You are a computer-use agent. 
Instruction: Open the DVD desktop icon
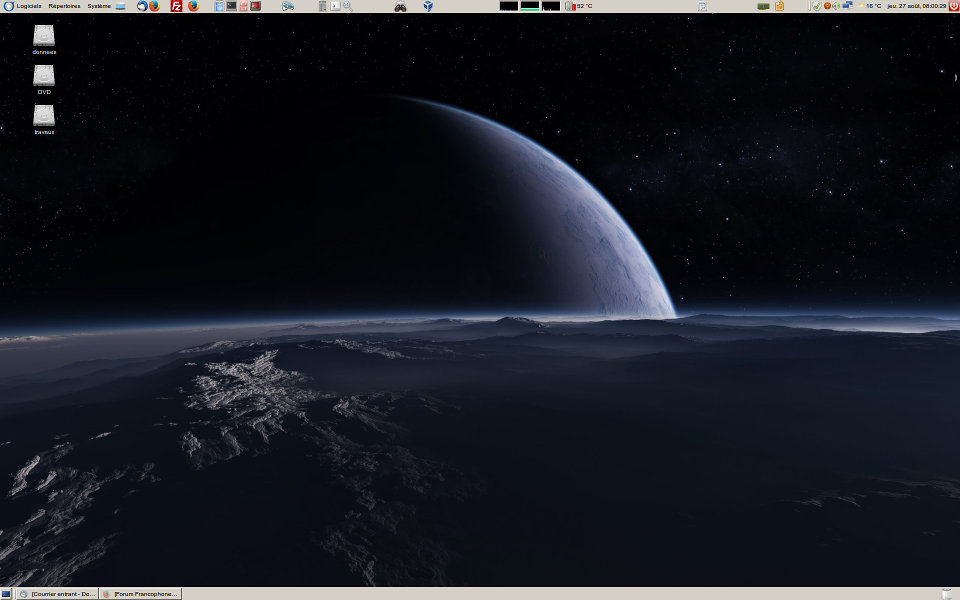(44, 80)
